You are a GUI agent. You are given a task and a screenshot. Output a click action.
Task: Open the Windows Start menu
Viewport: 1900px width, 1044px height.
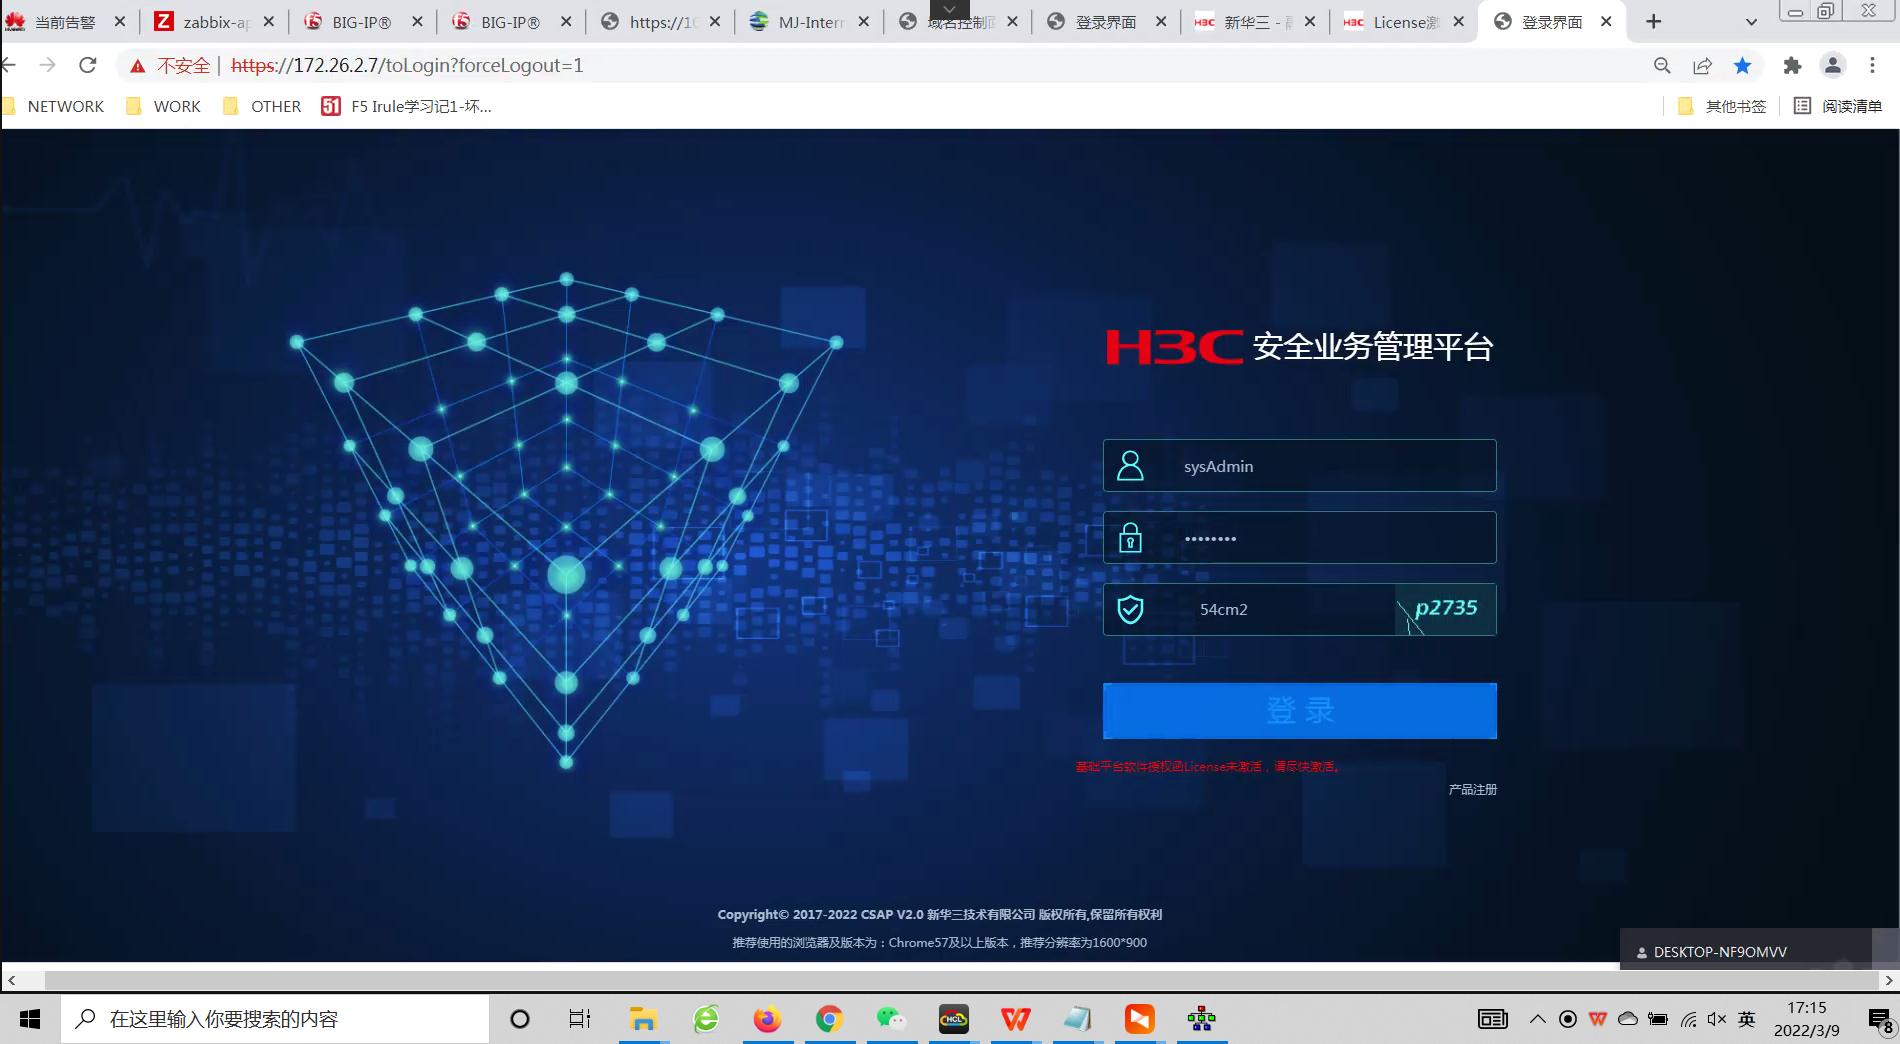tap(30, 1019)
